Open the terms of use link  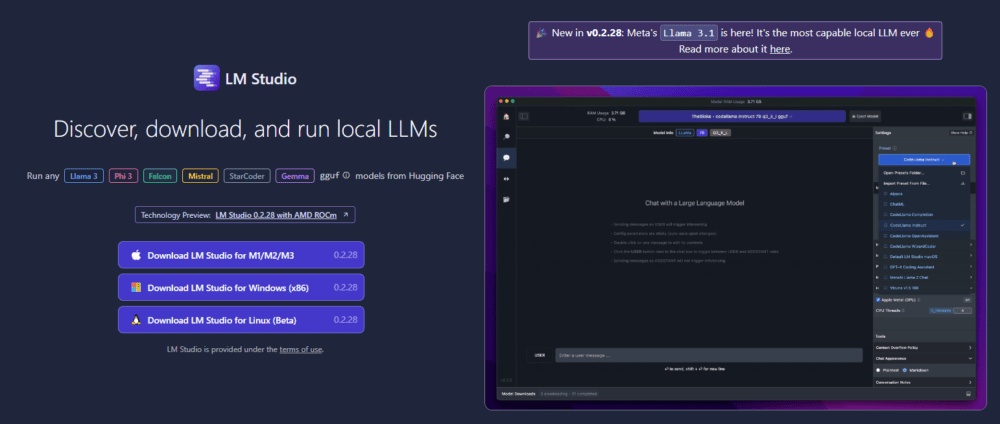click(x=300, y=349)
